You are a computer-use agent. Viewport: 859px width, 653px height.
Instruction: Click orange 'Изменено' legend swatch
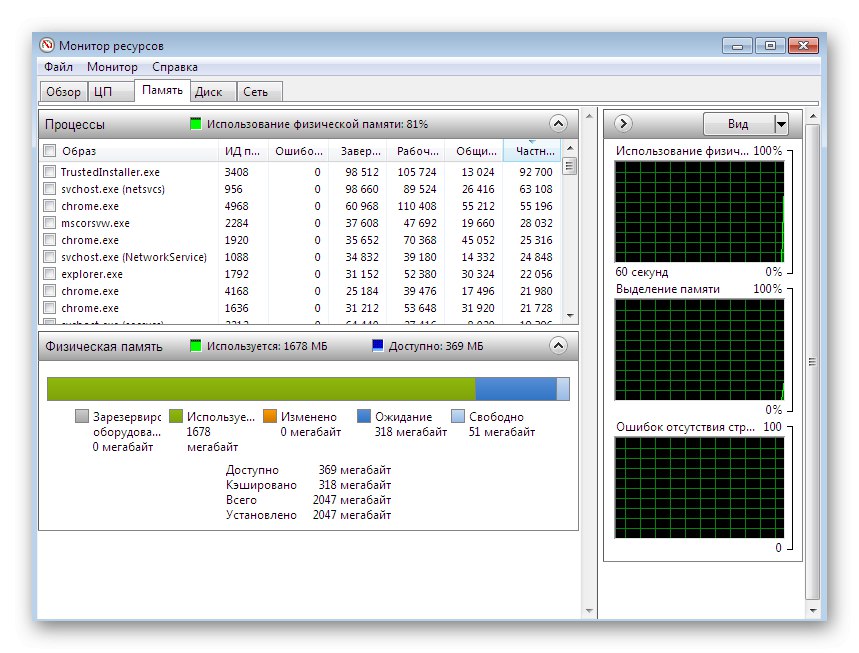tap(270, 416)
